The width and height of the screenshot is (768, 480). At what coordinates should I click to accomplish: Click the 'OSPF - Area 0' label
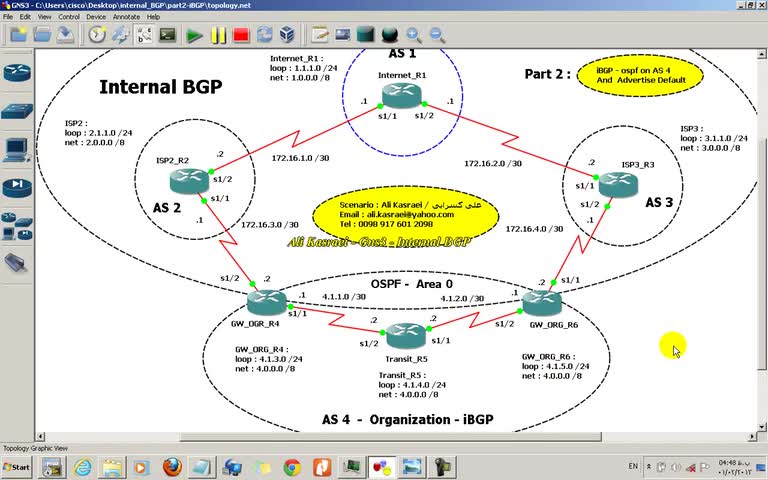click(412, 284)
